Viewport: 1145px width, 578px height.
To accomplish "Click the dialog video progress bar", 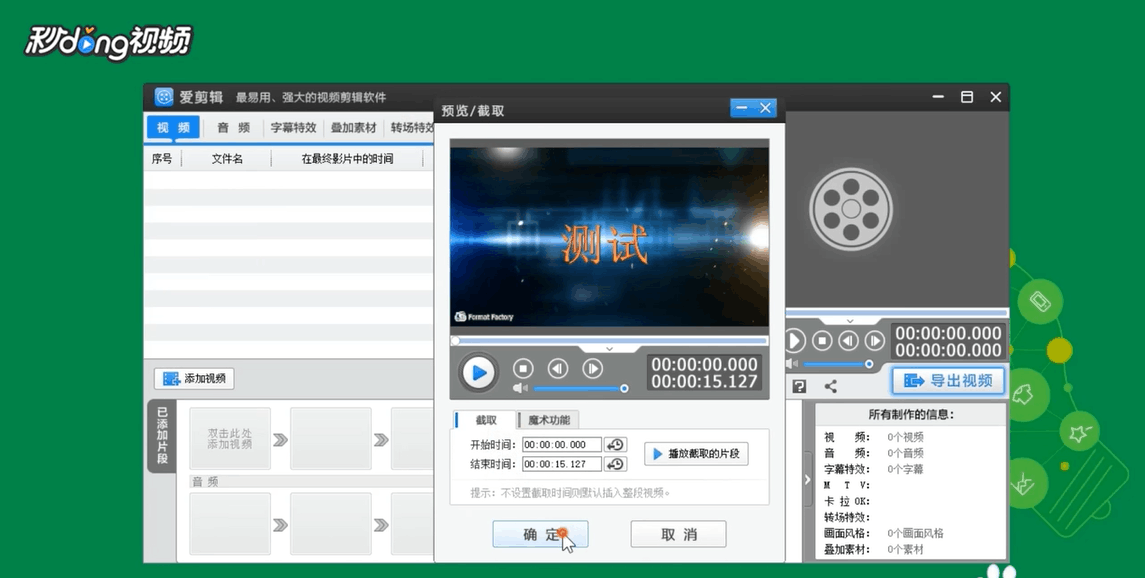I will [609, 341].
